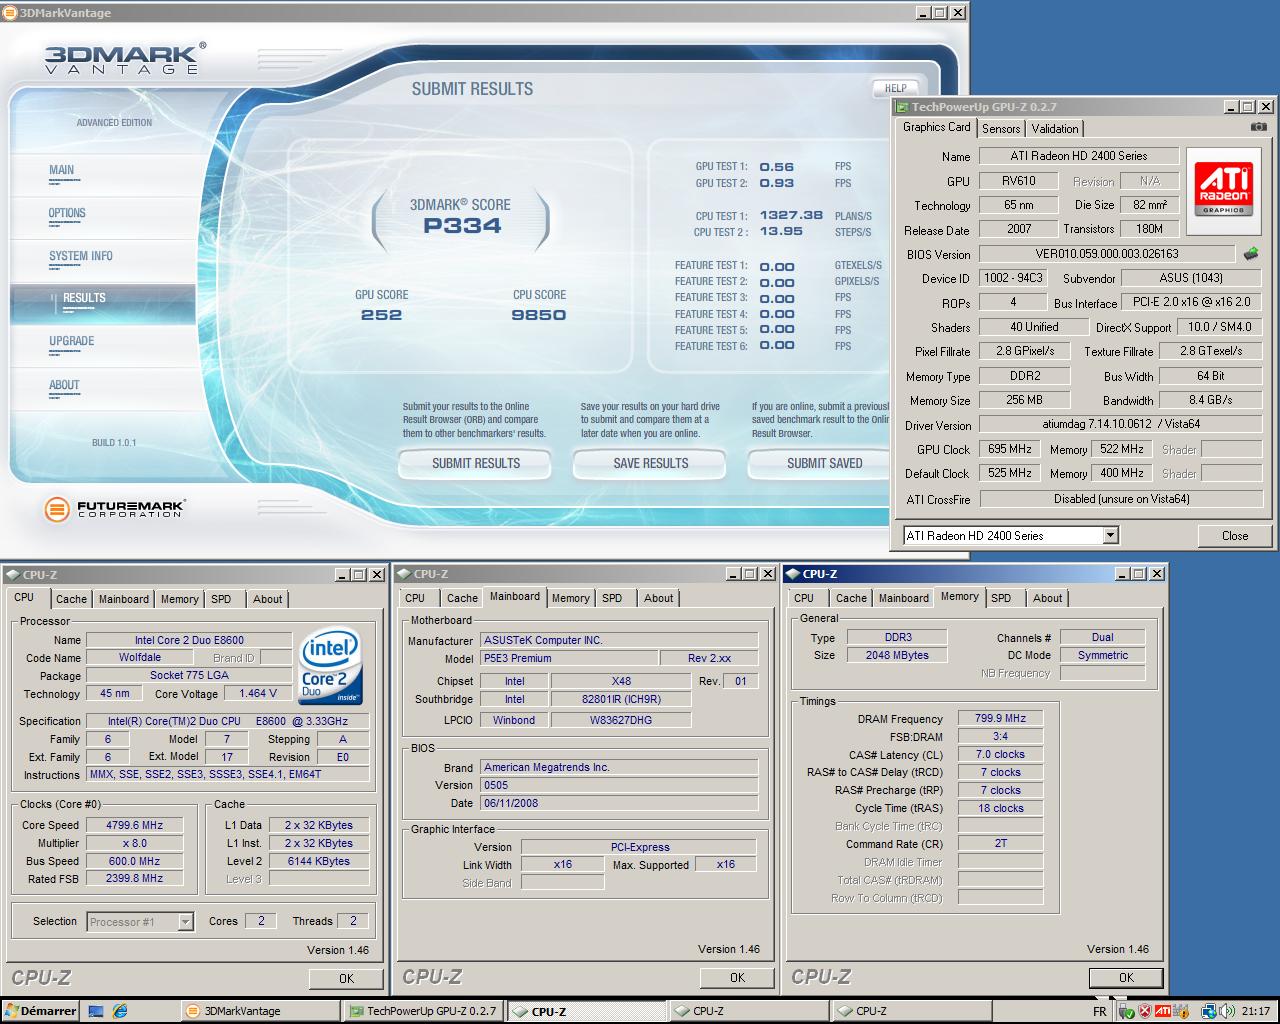Click the CPU score value 9850
The width and height of the screenshot is (1280, 1024).
pos(539,315)
